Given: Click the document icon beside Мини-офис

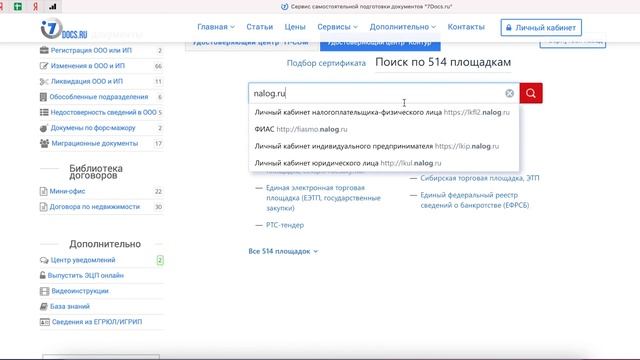Looking at the screenshot, I should pyautogui.click(x=43, y=191).
